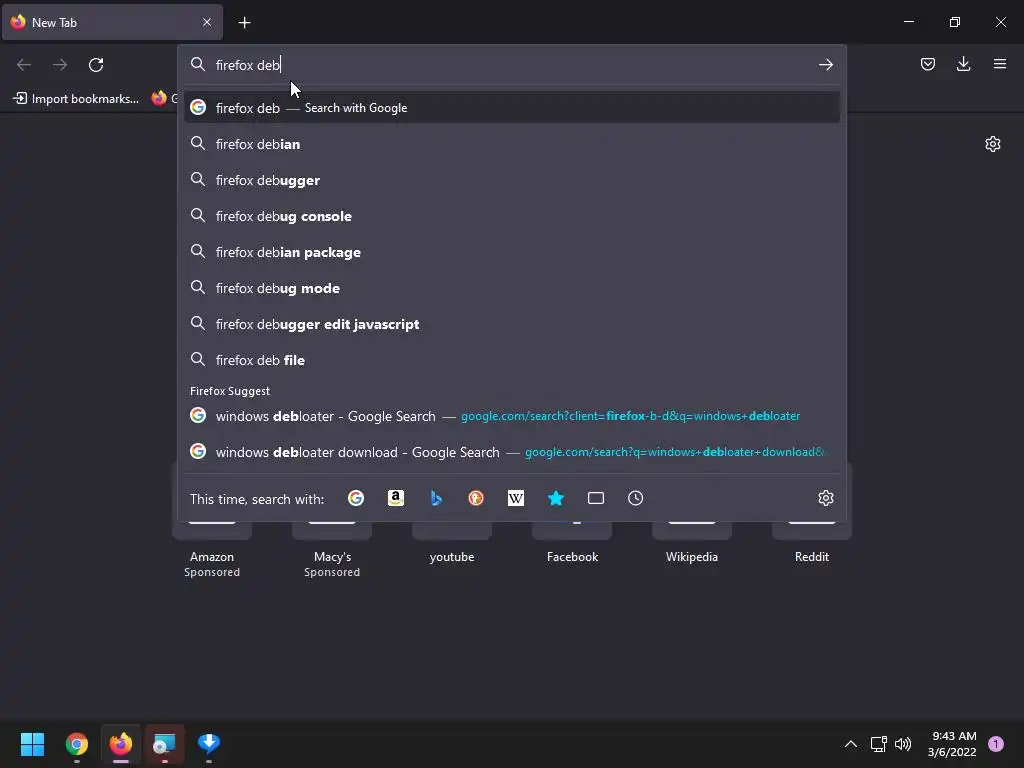Click the Go arrow in address bar
The width and height of the screenshot is (1024, 768).
pyautogui.click(x=825, y=65)
